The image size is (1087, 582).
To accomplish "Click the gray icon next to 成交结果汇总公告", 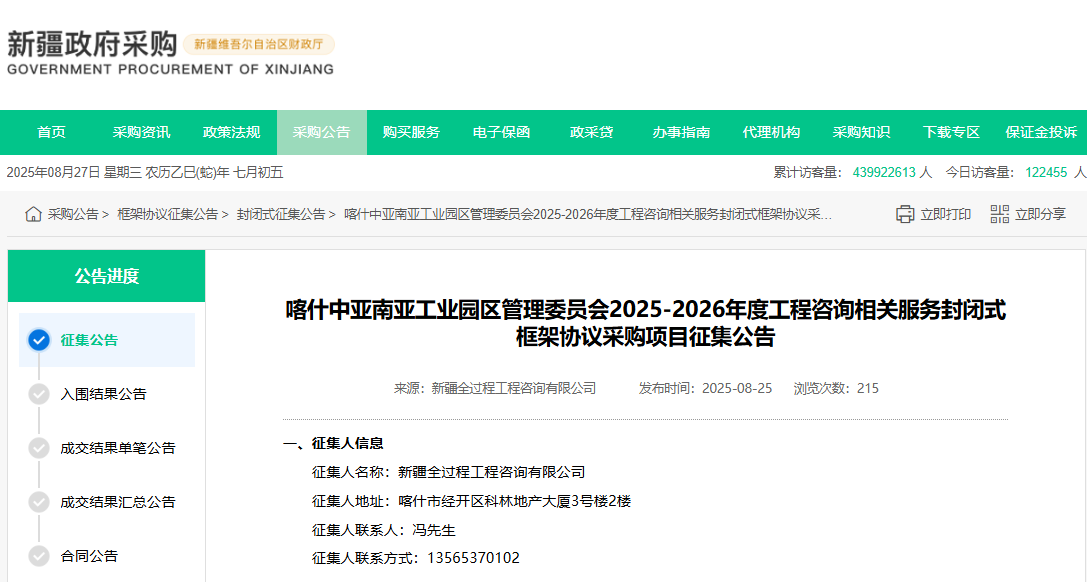I will point(38,502).
